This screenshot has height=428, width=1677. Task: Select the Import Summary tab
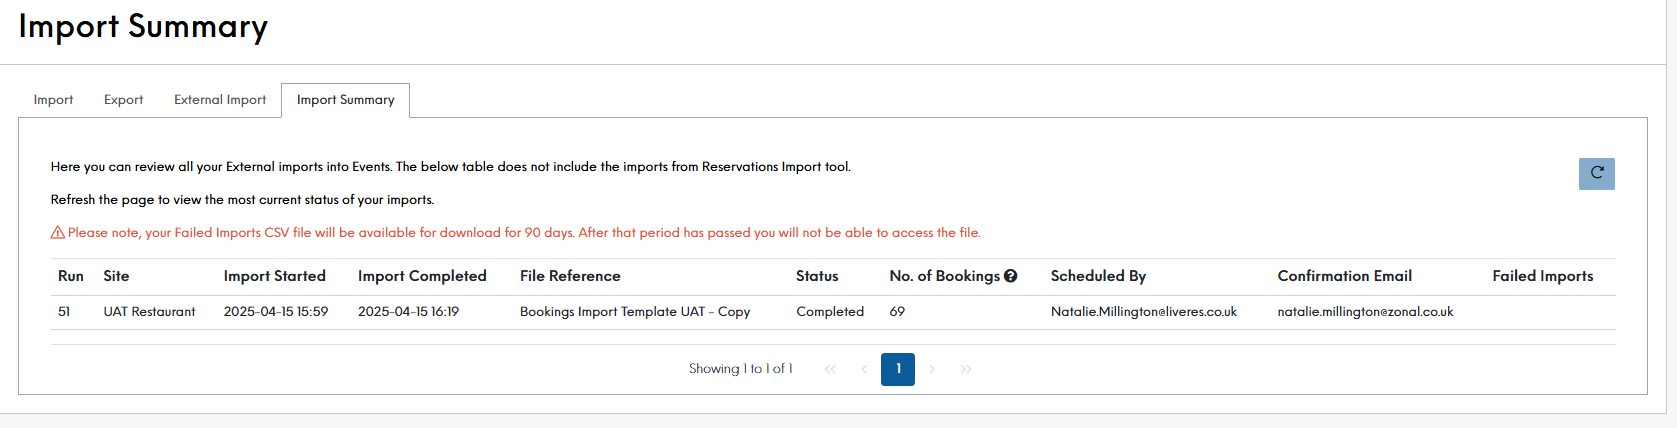click(x=345, y=100)
